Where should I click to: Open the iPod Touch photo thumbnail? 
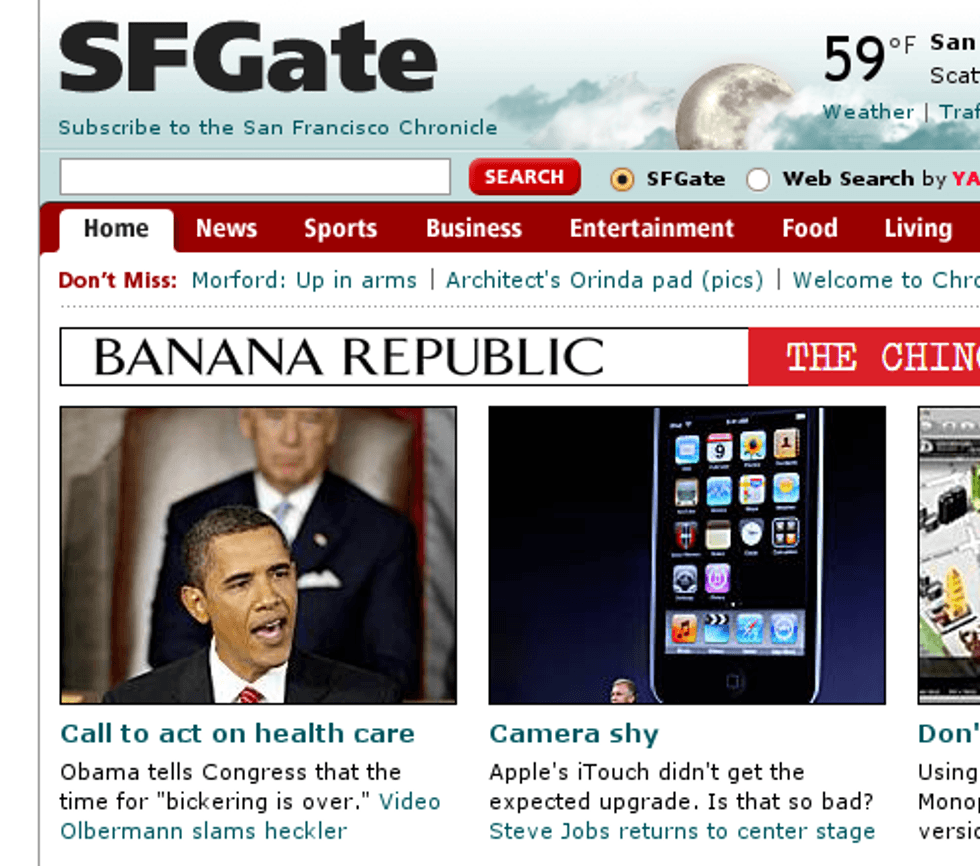coord(687,555)
